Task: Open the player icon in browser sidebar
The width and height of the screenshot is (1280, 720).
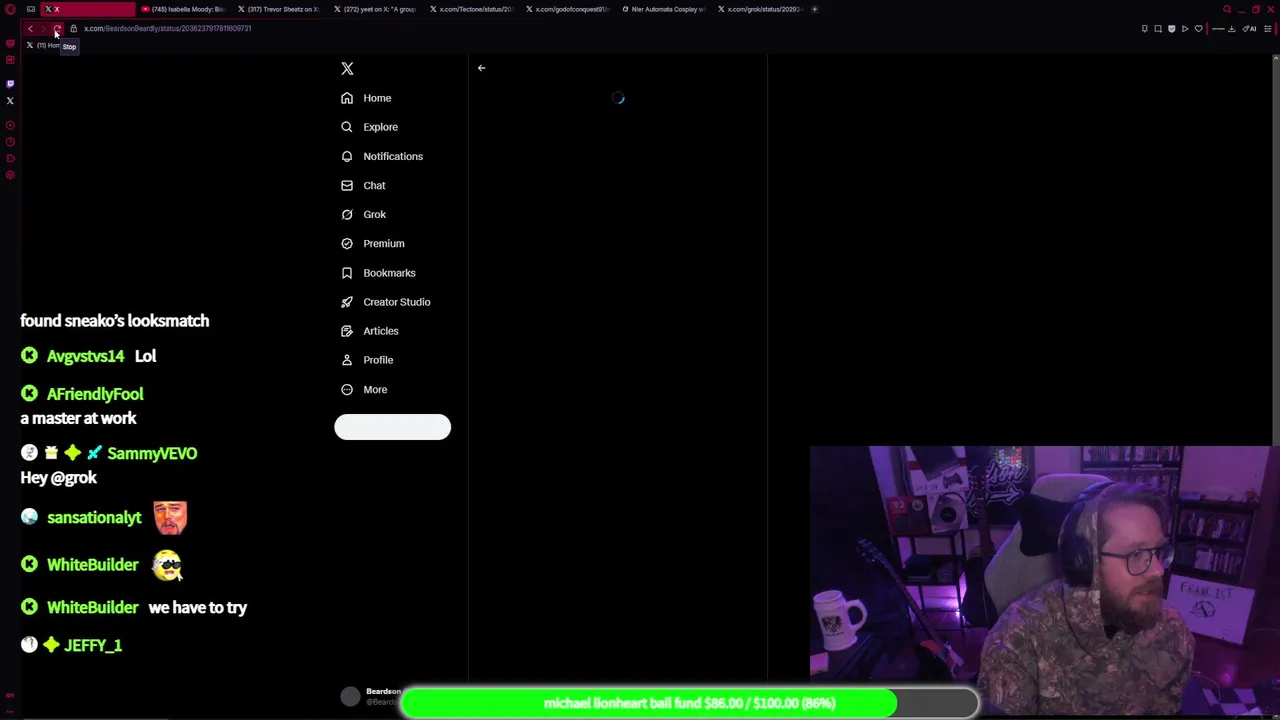Action: pos(10,125)
